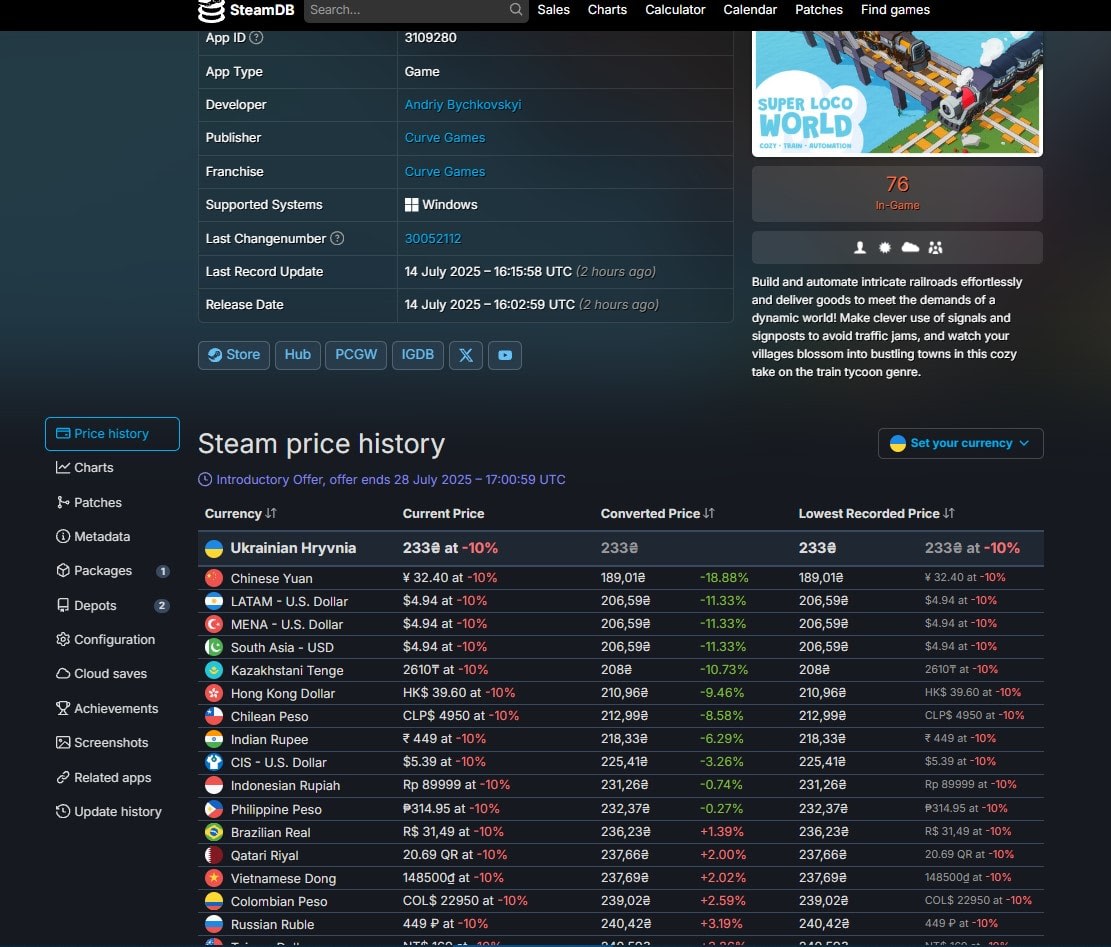The image size is (1111, 947).
Task: Sort table by Currency column
Action: [240, 514]
